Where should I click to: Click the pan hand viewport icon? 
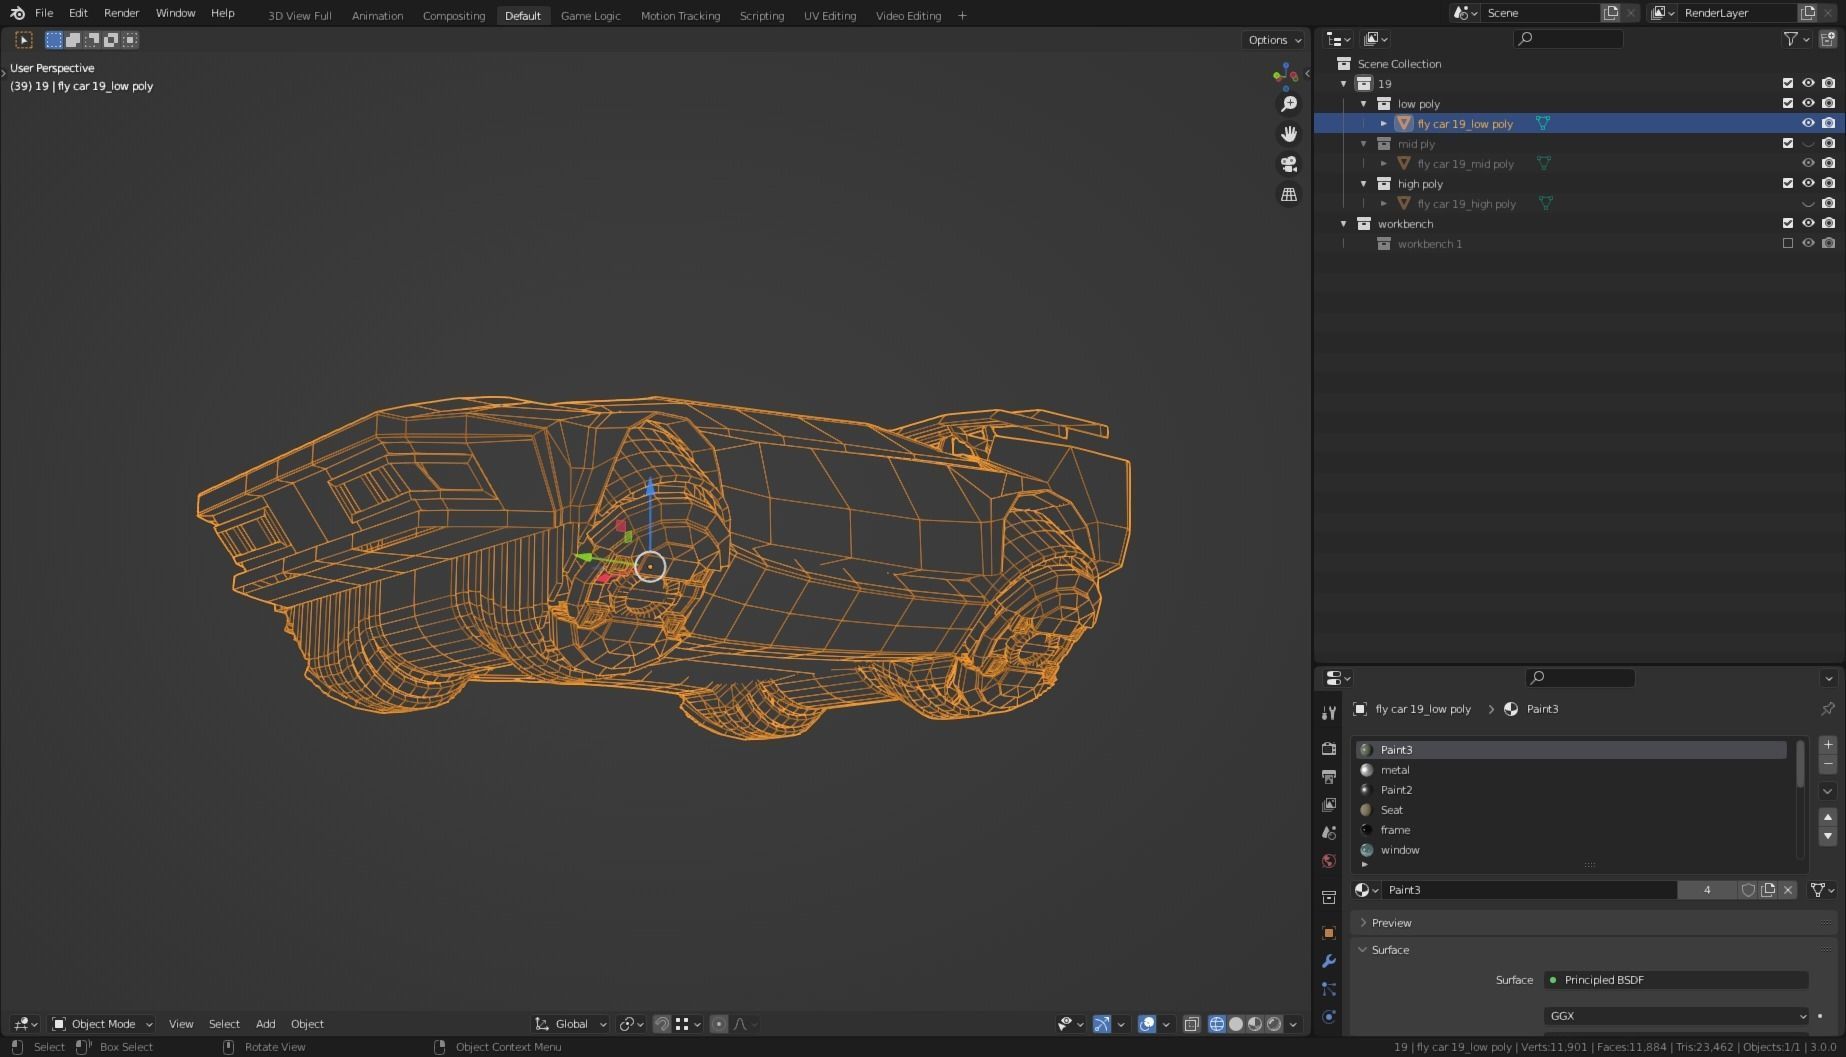pyautogui.click(x=1289, y=134)
